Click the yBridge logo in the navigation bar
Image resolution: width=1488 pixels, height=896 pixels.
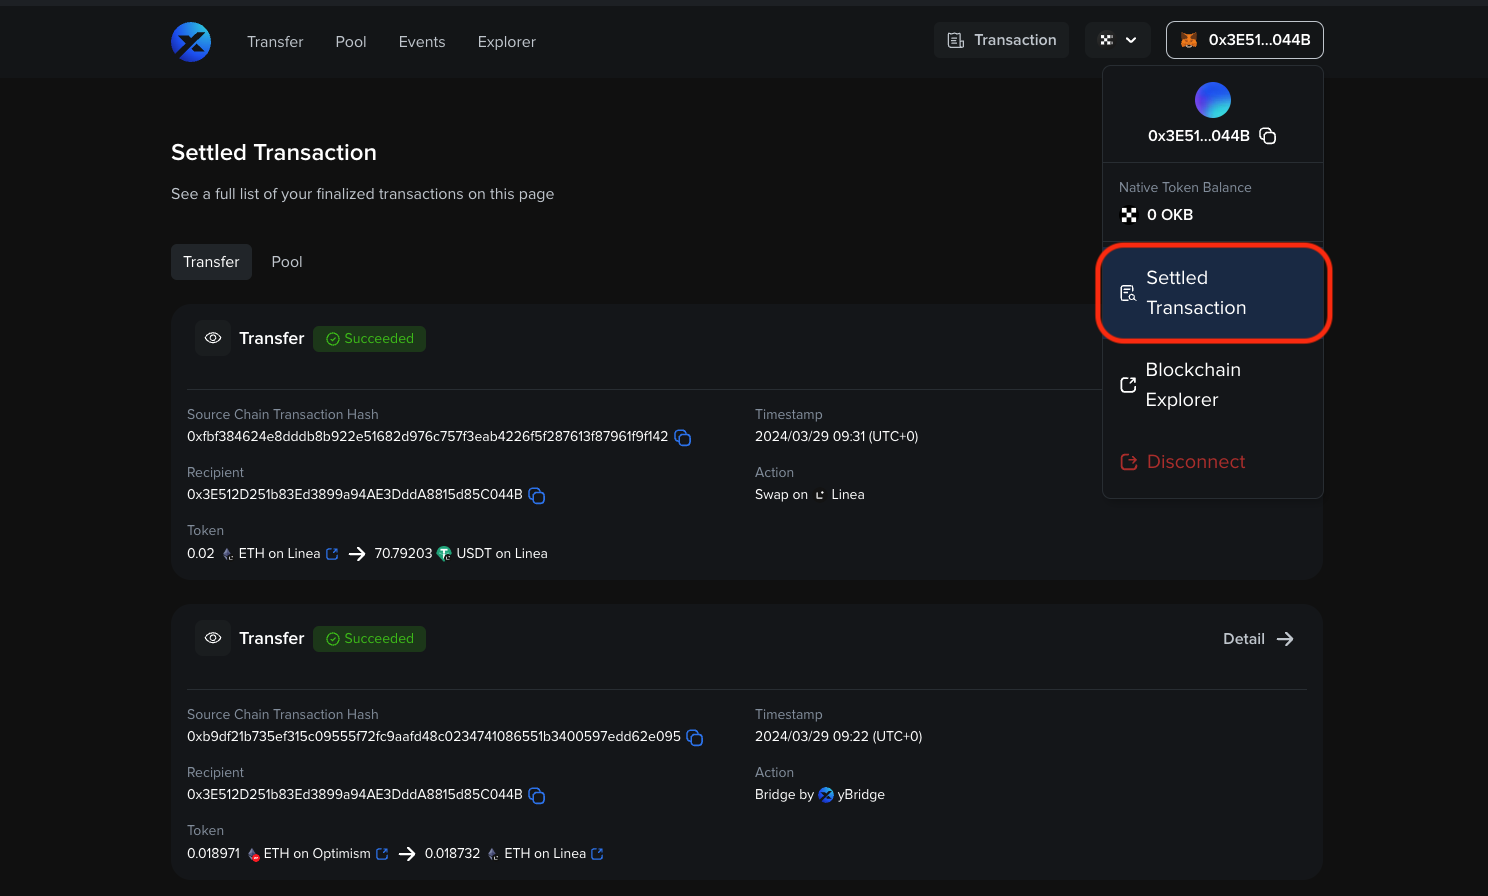[190, 41]
